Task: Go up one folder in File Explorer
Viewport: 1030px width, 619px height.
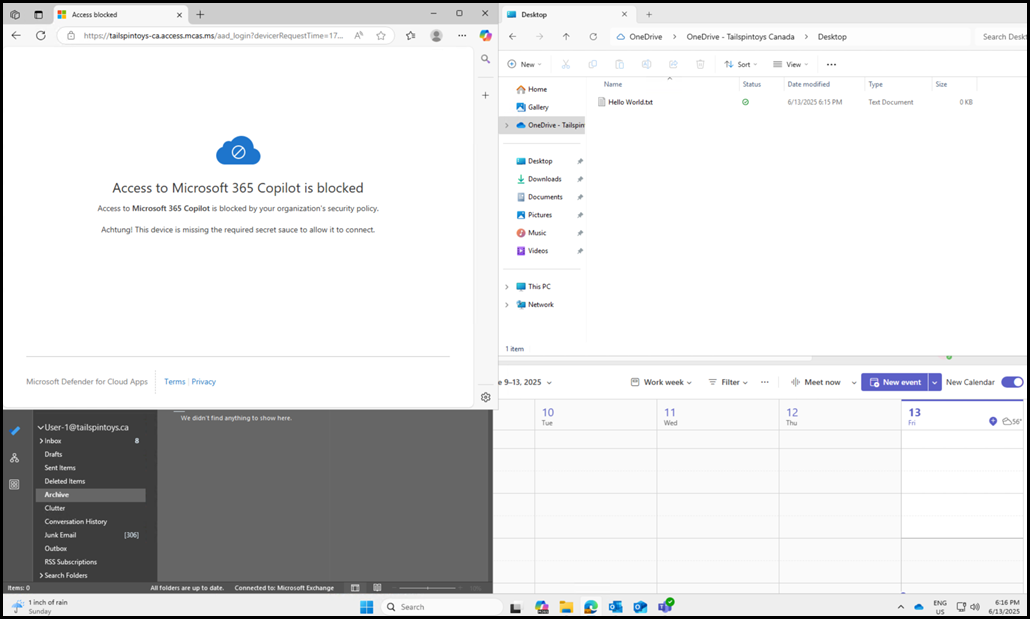Action: coord(566,37)
